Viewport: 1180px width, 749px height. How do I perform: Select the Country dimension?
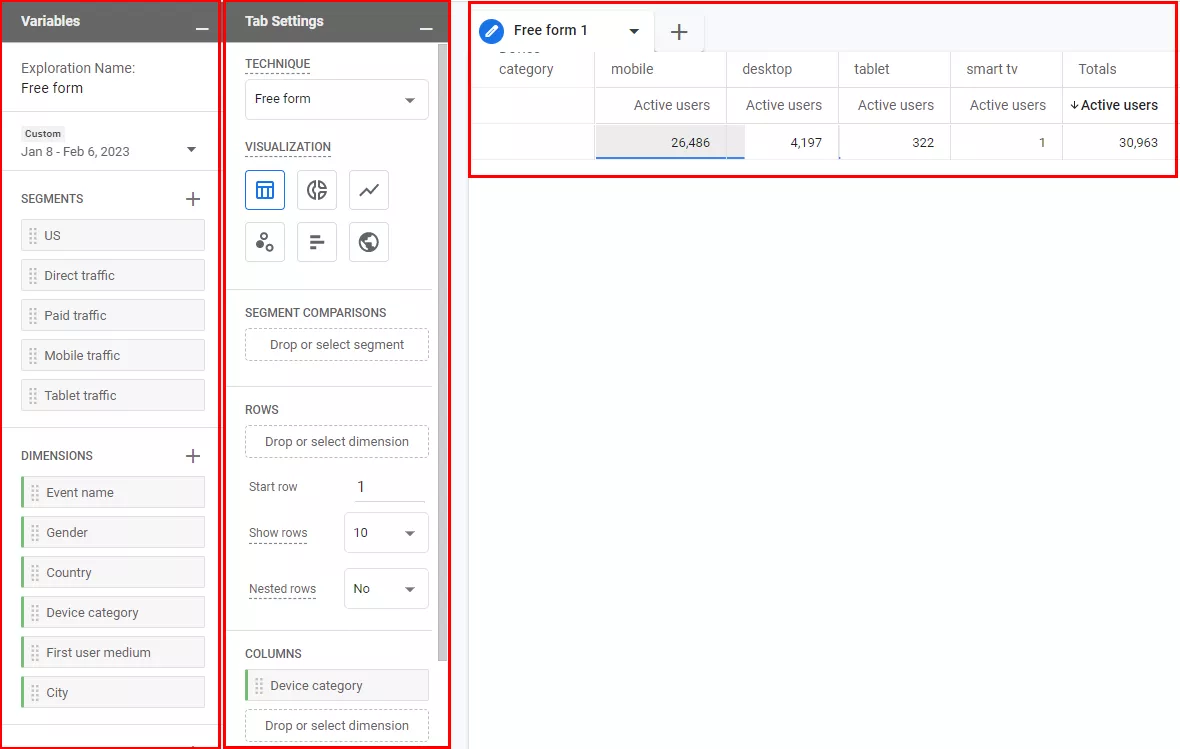(x=113, y=572)
